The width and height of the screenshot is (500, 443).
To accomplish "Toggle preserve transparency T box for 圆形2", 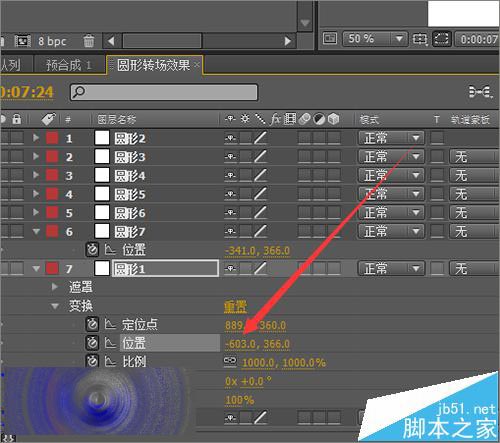I will (437, 138).
